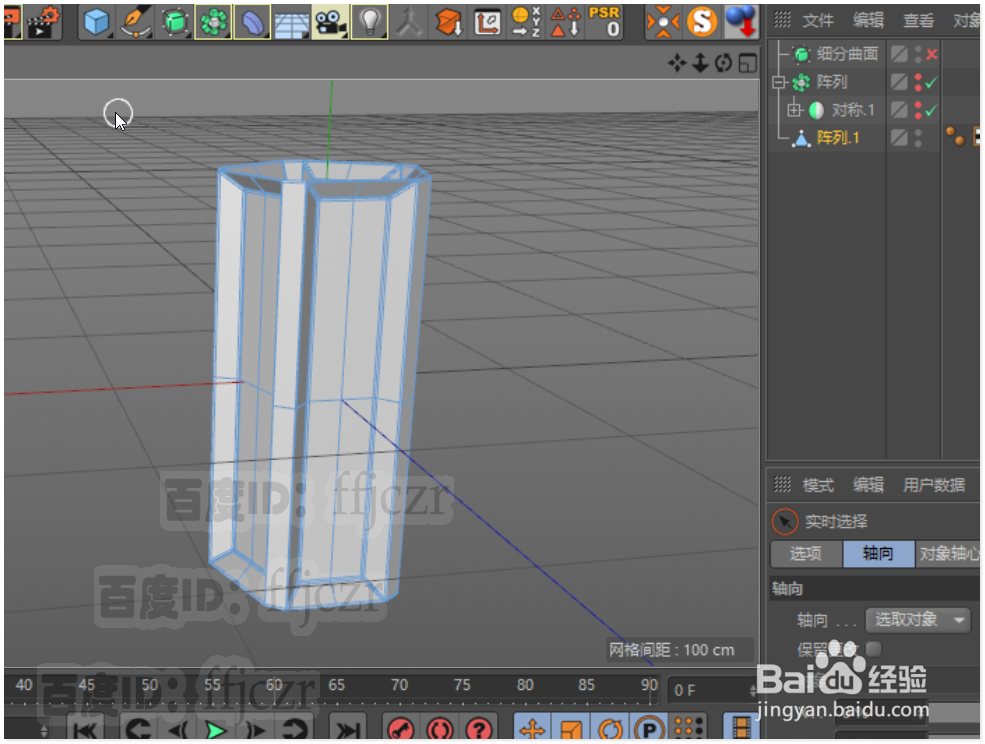Step forward one frame
Screen dimensions: 985x744
[x=256, y=730]
